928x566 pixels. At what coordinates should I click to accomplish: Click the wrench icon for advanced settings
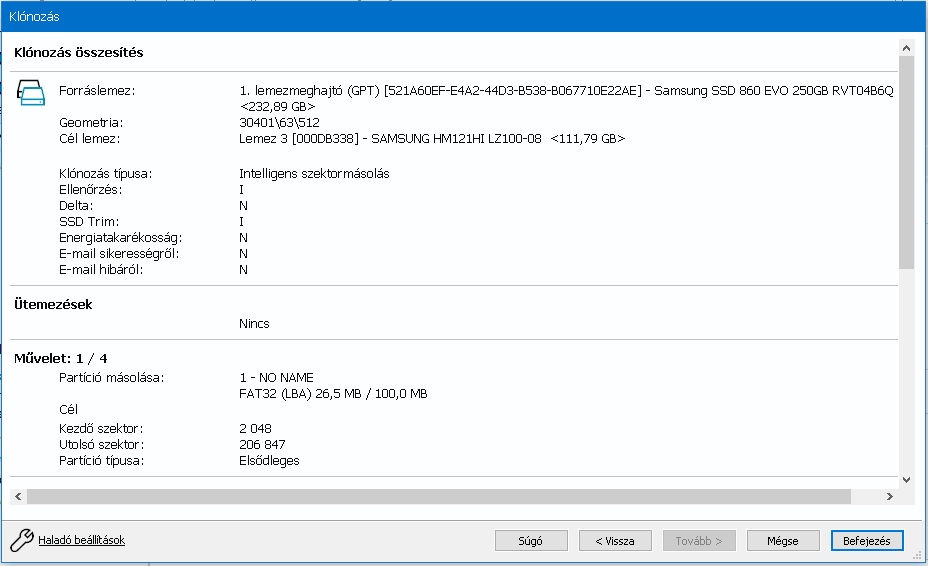(22, 541)
